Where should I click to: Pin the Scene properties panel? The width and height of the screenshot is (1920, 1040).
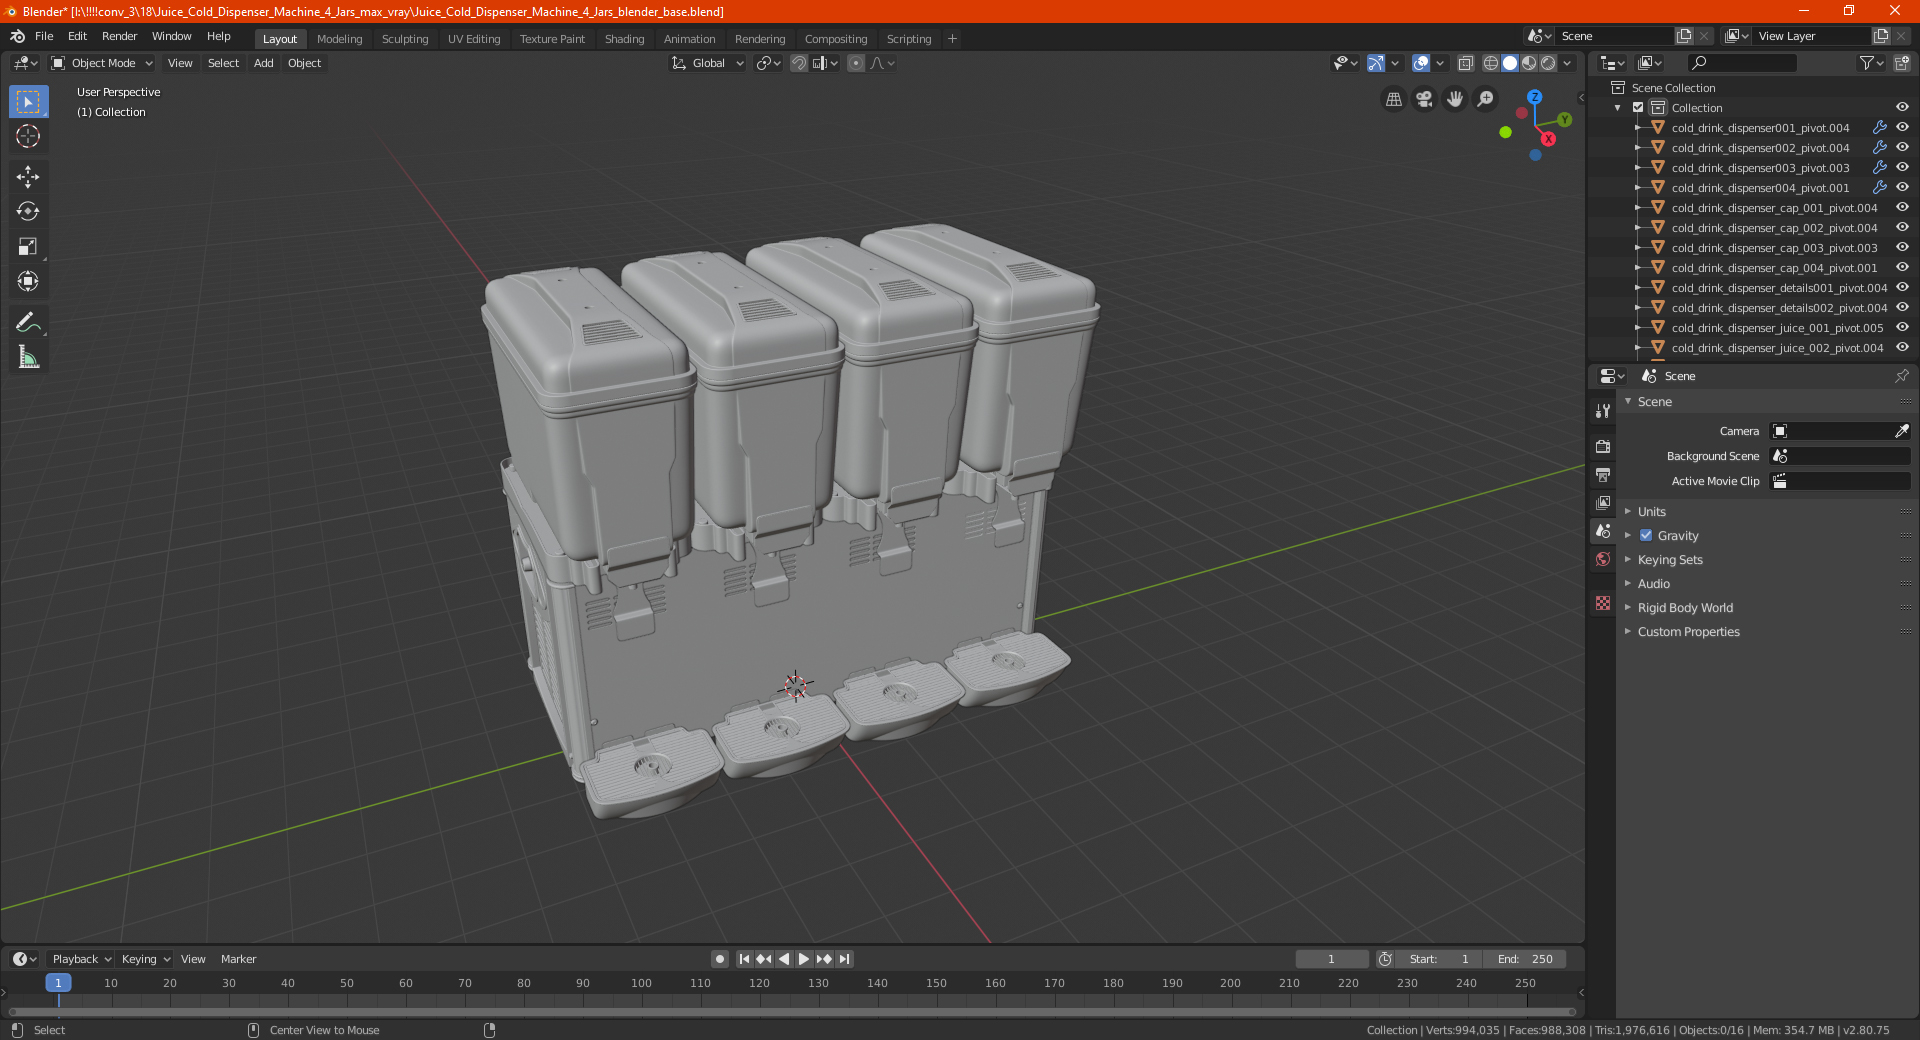(x=1901, y=376)
